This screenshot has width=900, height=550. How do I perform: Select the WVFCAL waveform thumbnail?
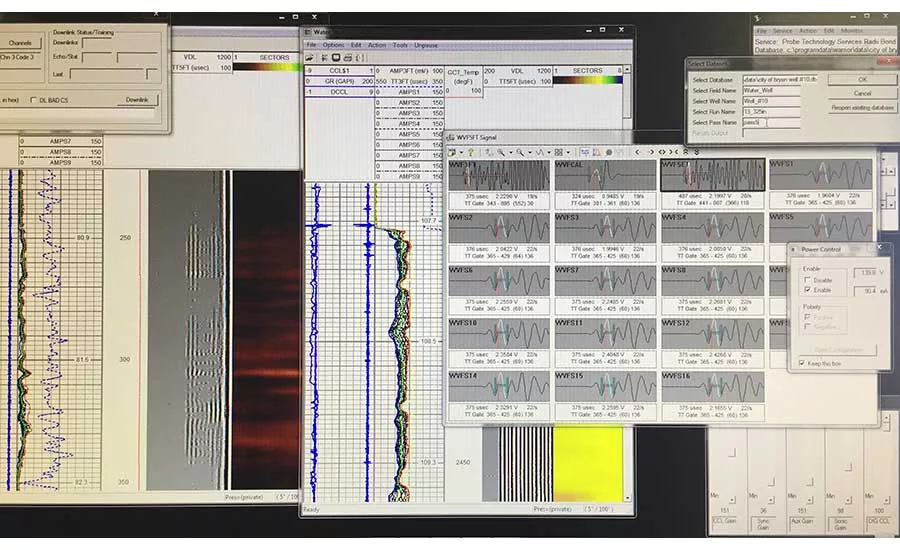coord(605,175)
